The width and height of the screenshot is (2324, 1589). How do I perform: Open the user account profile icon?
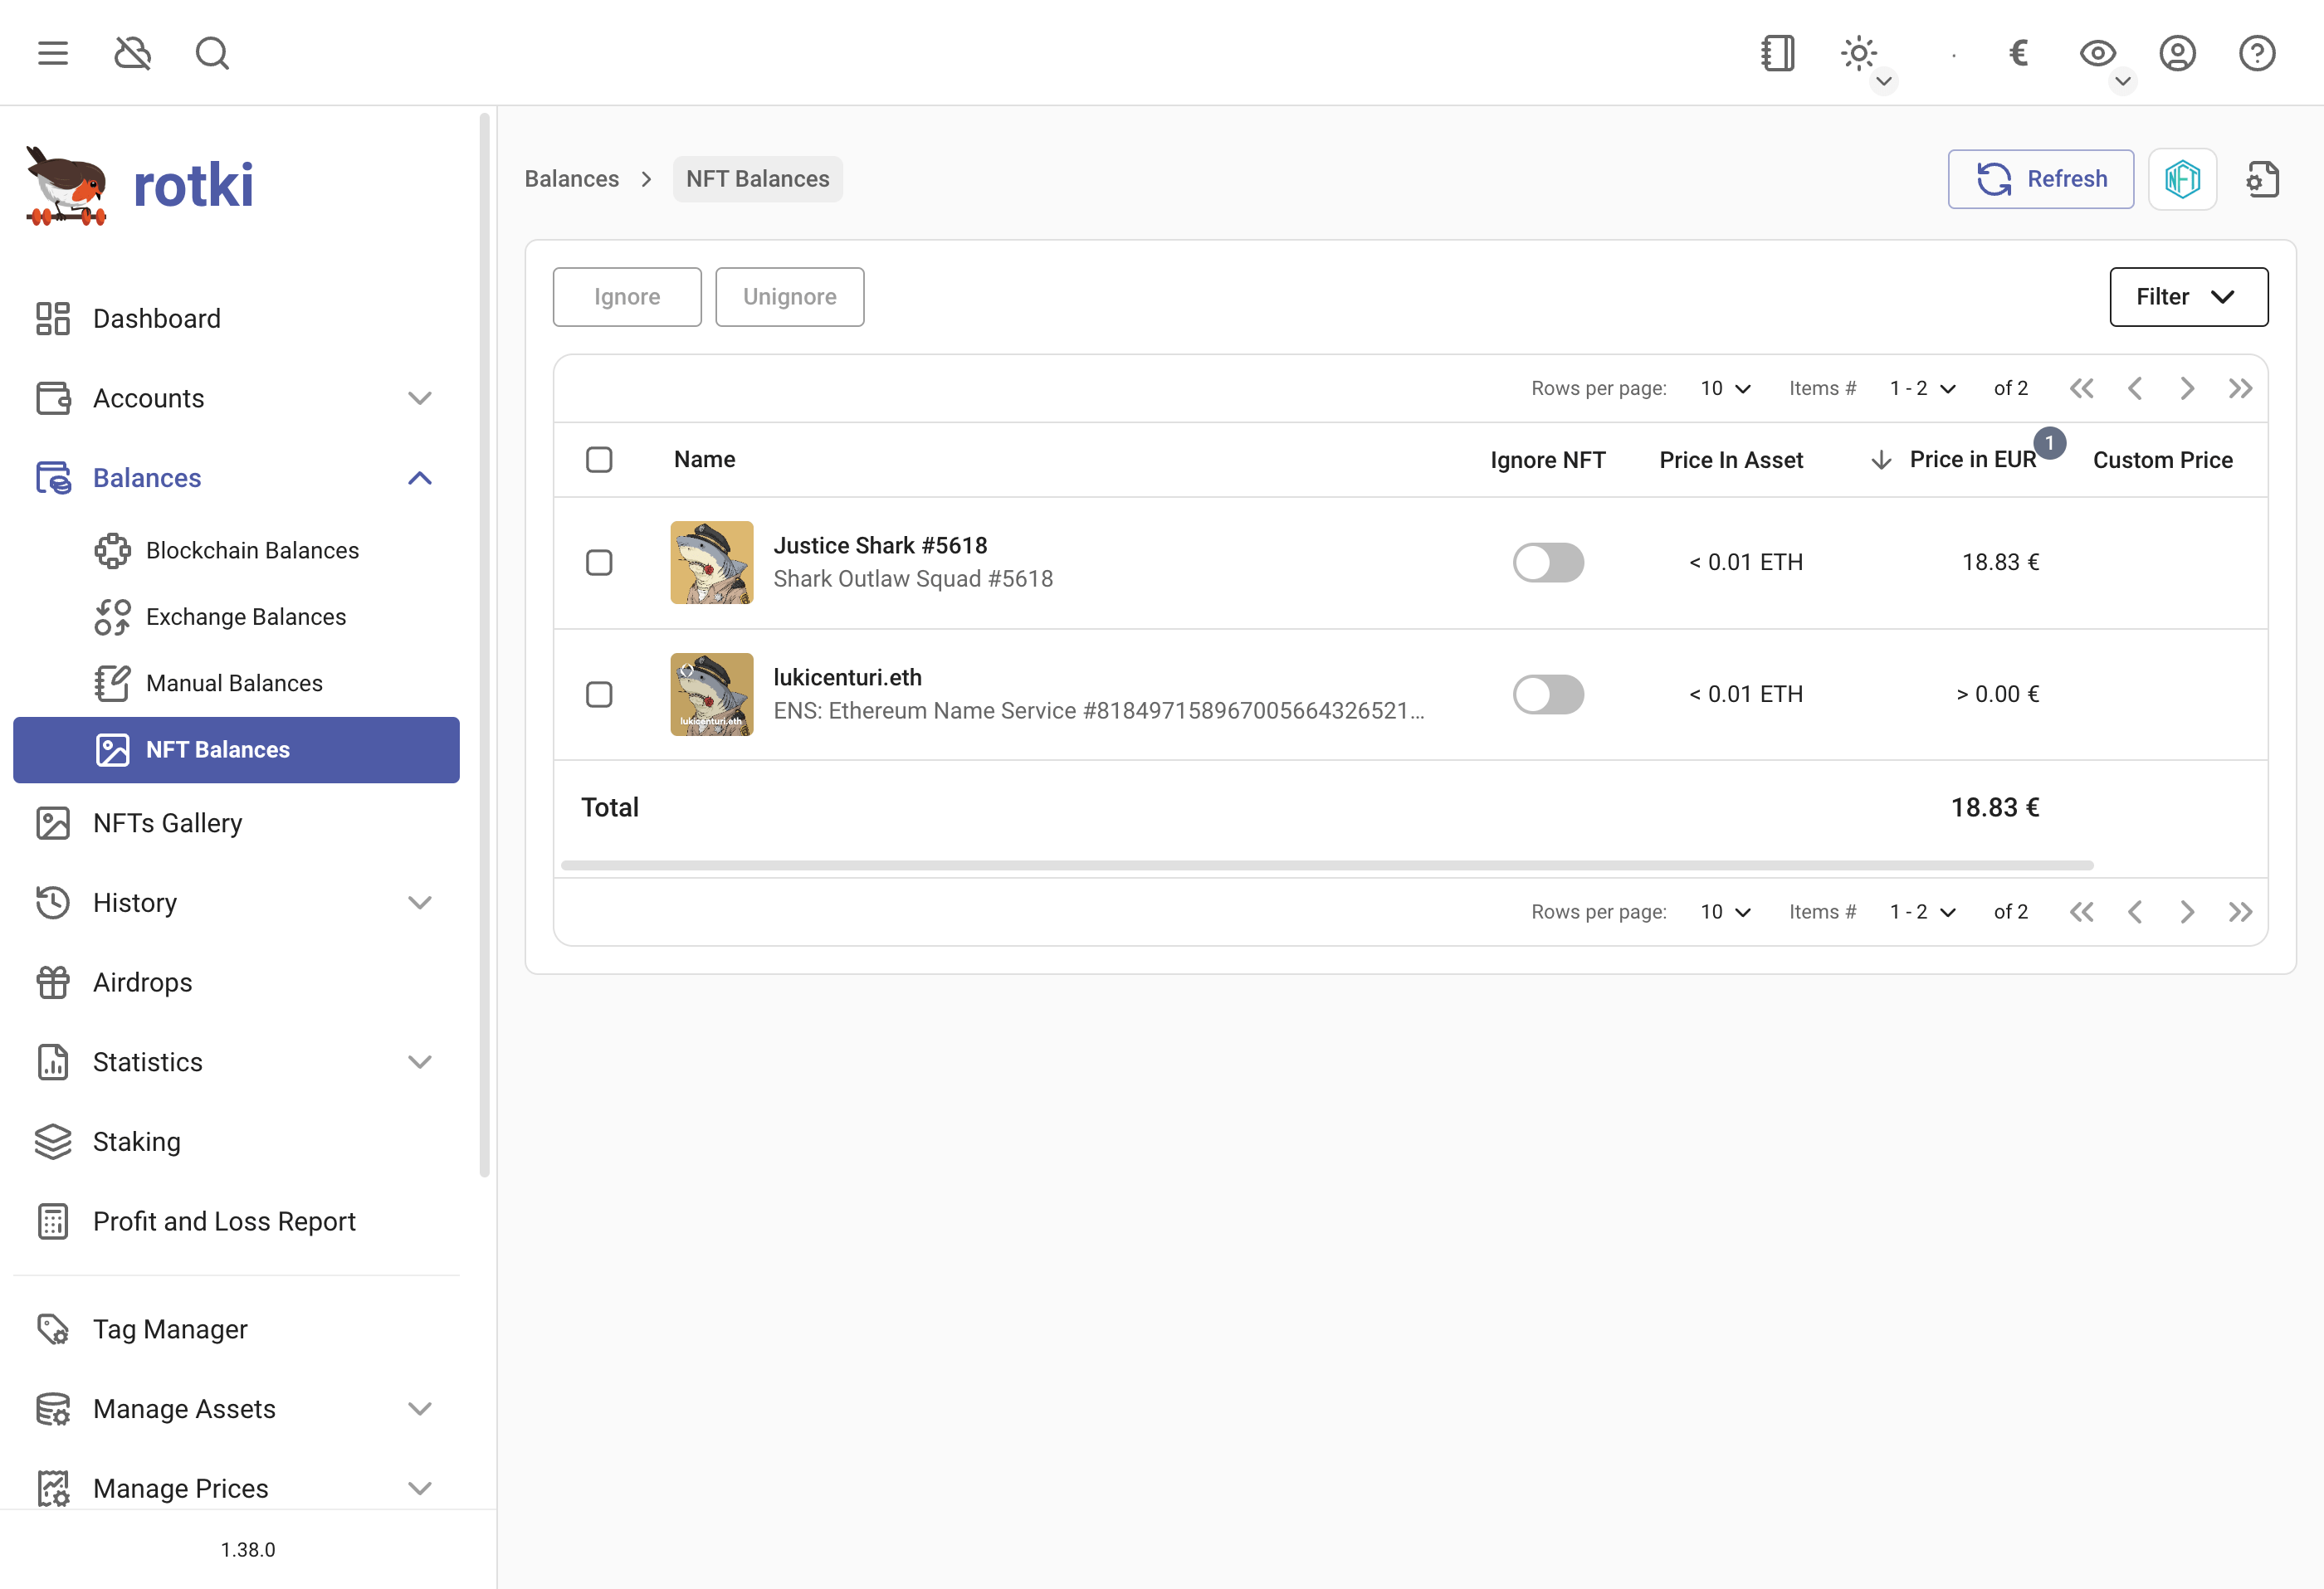pos(2177,53)
